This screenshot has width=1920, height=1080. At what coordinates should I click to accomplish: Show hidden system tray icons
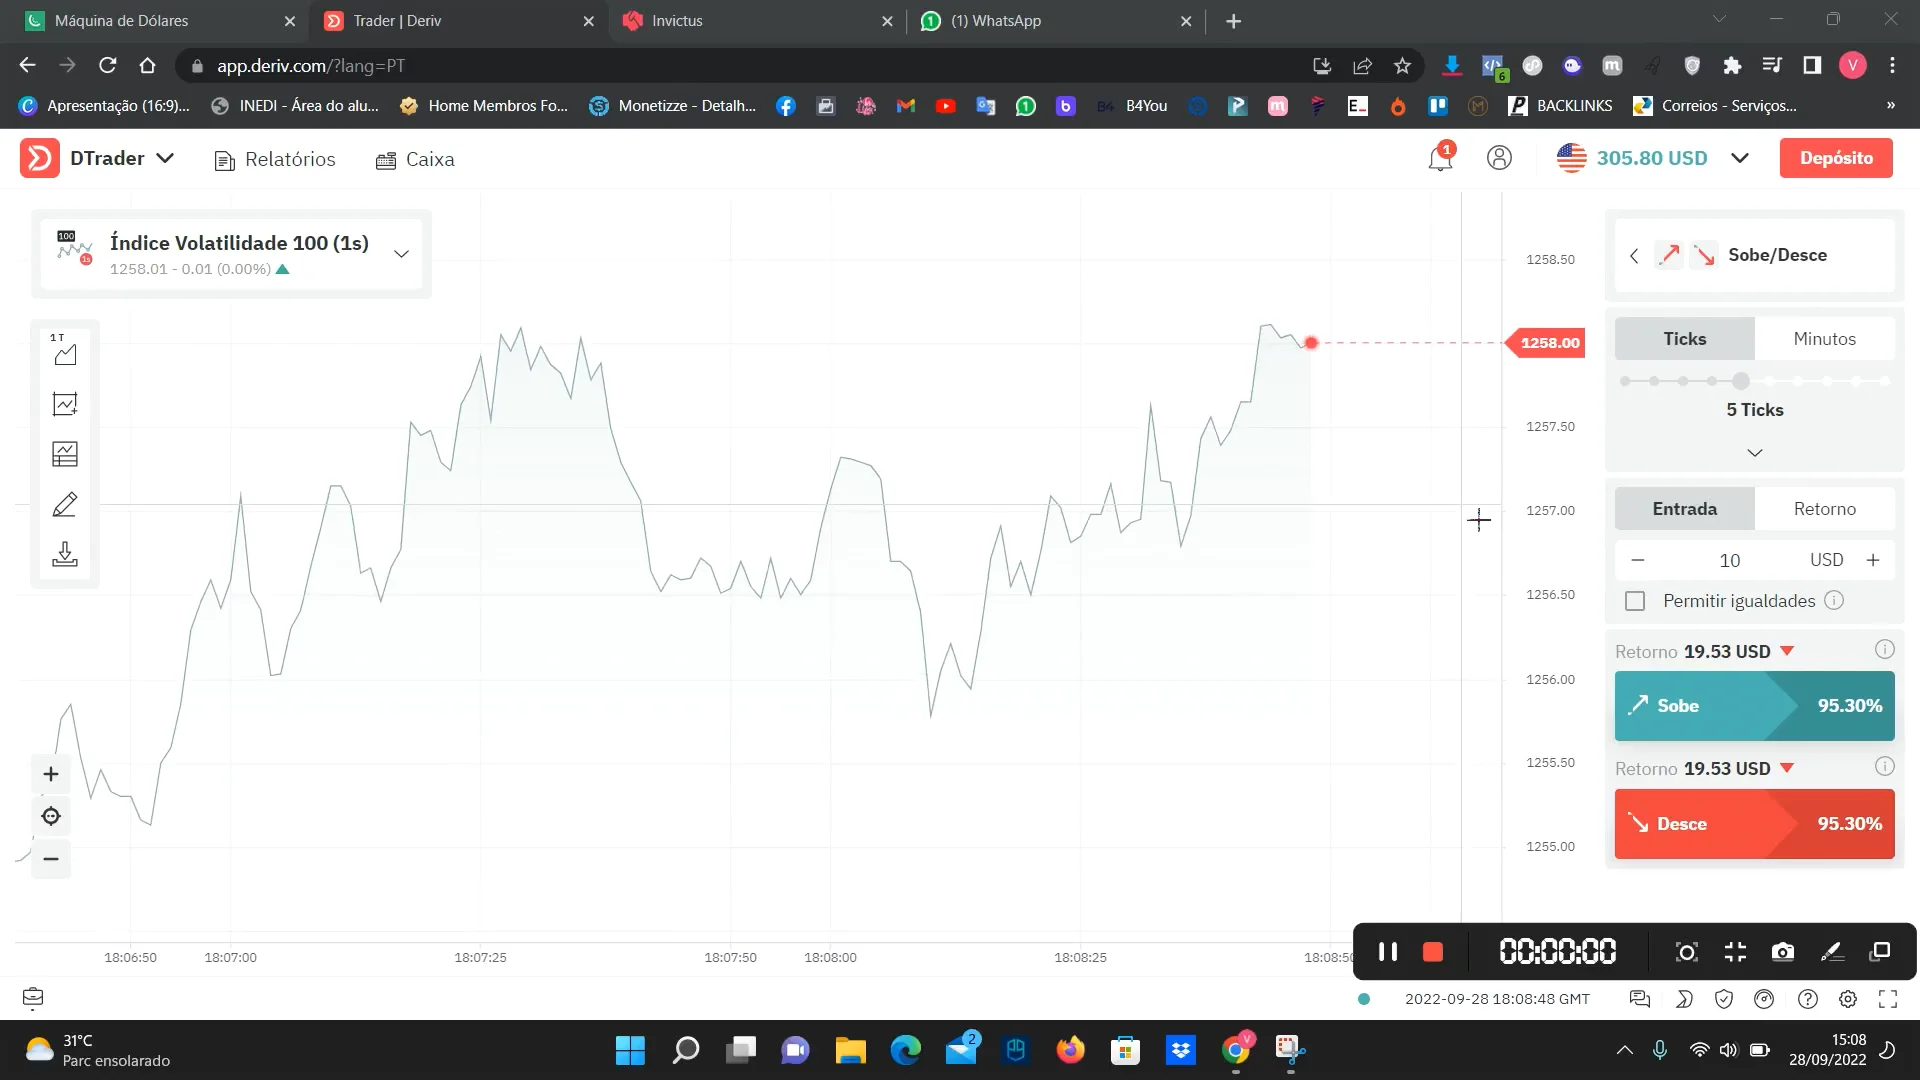point(1625,1050)
